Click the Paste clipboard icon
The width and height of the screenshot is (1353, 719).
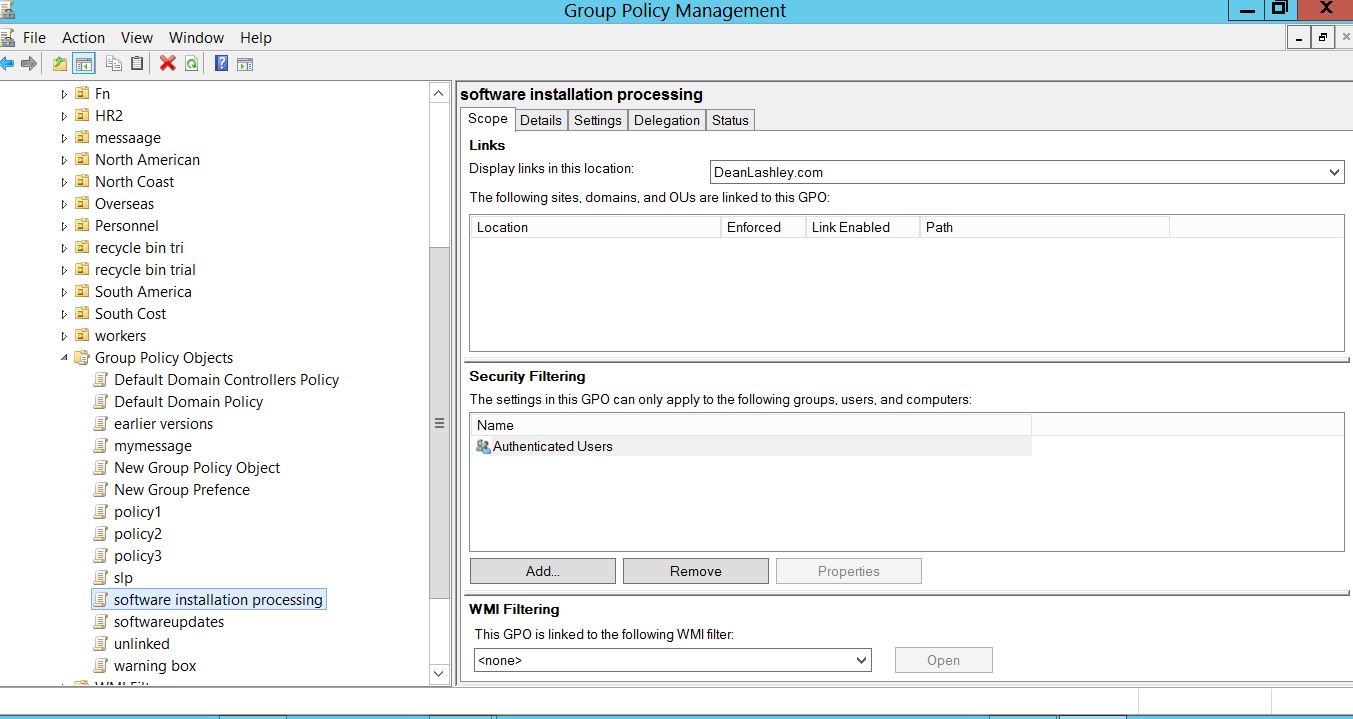(x=137, y=64)
